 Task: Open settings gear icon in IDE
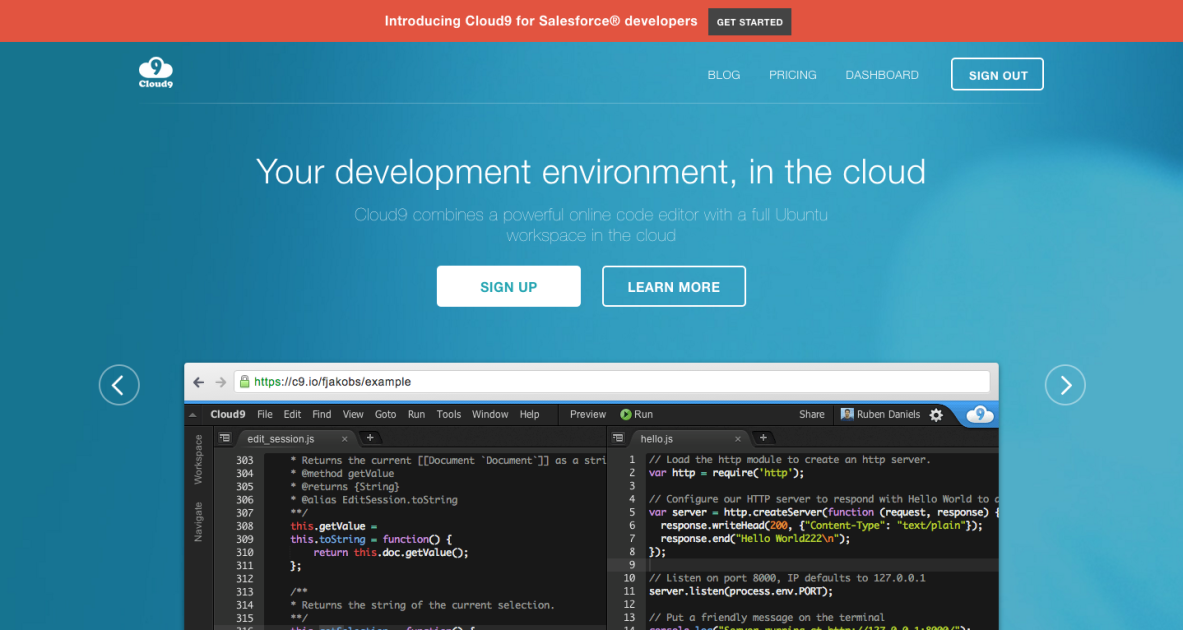point(936,415)
